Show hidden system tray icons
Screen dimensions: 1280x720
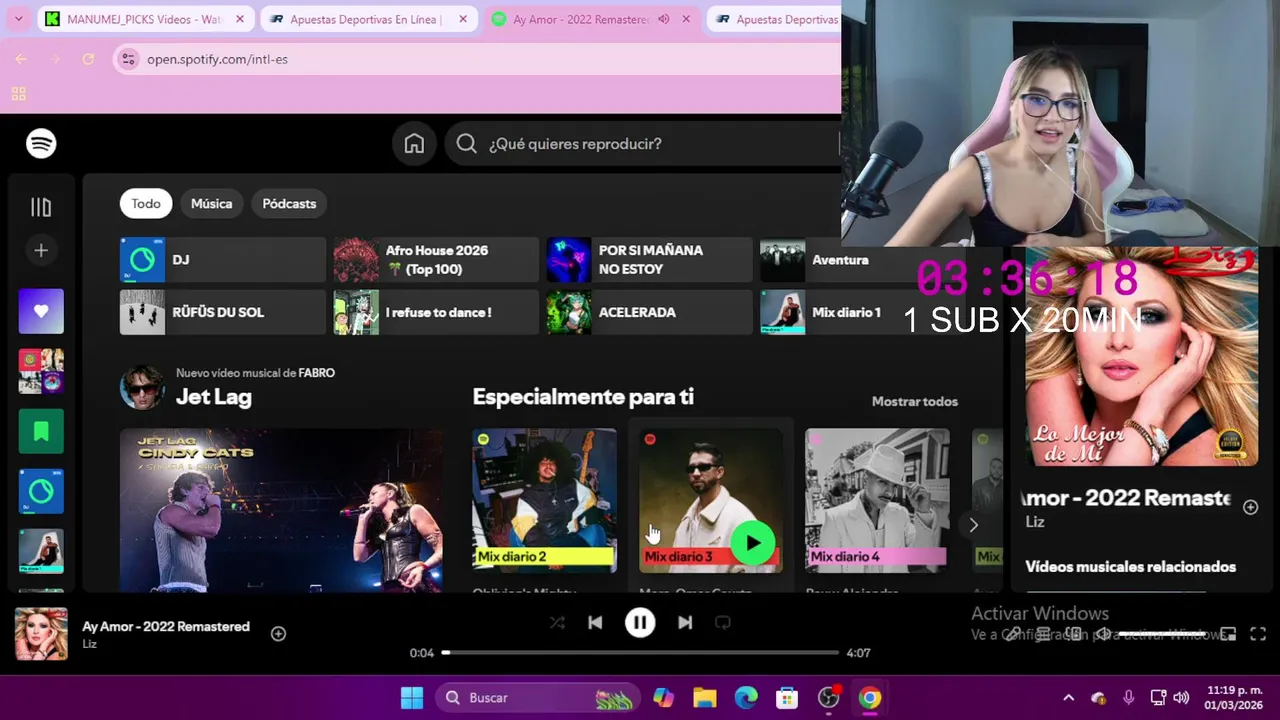pyautogui.click(x=1068, y=698)
